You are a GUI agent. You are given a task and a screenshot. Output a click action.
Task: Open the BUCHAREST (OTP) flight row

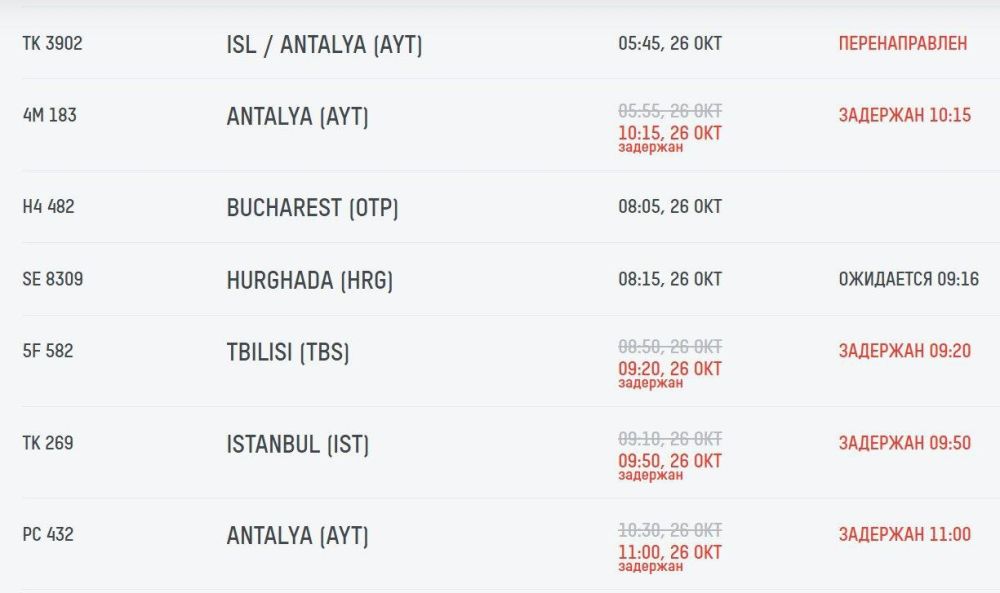(312, 208)
